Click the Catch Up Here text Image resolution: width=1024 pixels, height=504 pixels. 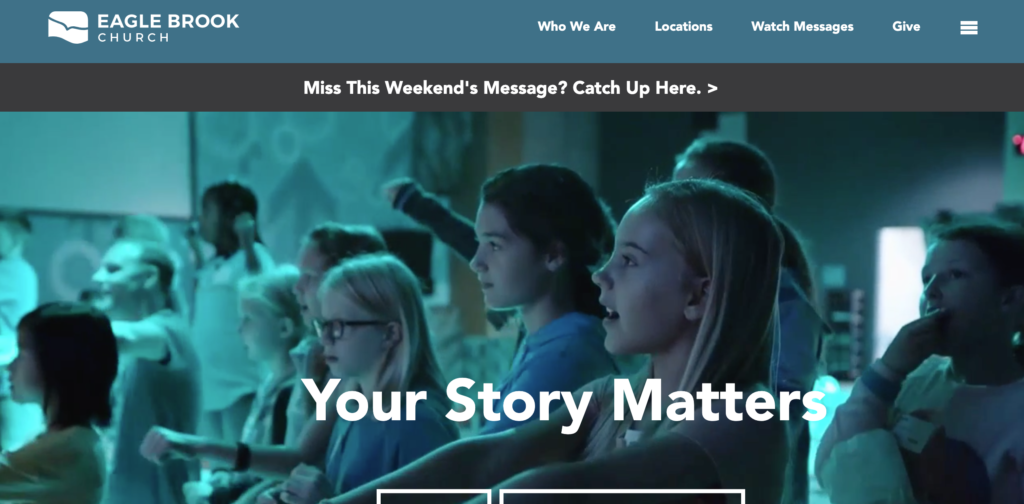point(637,88)
